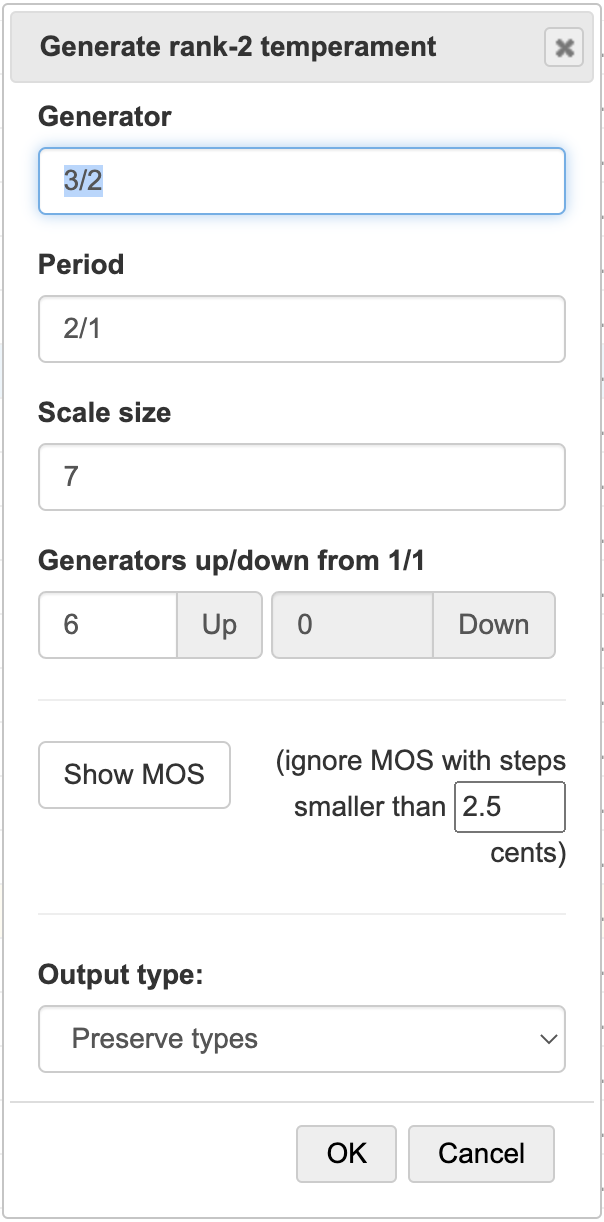Click the Show MOS button

pyautogui.click(x=134, y=774)
